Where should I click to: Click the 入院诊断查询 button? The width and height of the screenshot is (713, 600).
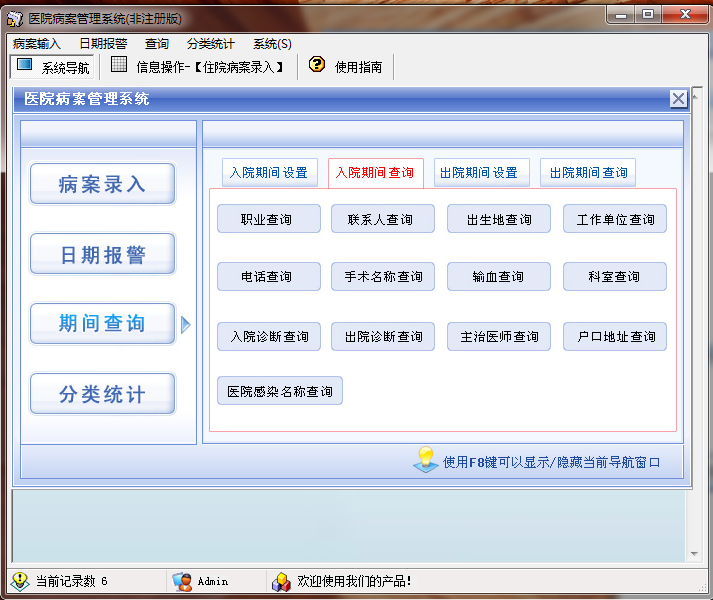pyautogui.click(x=269, y=337)
